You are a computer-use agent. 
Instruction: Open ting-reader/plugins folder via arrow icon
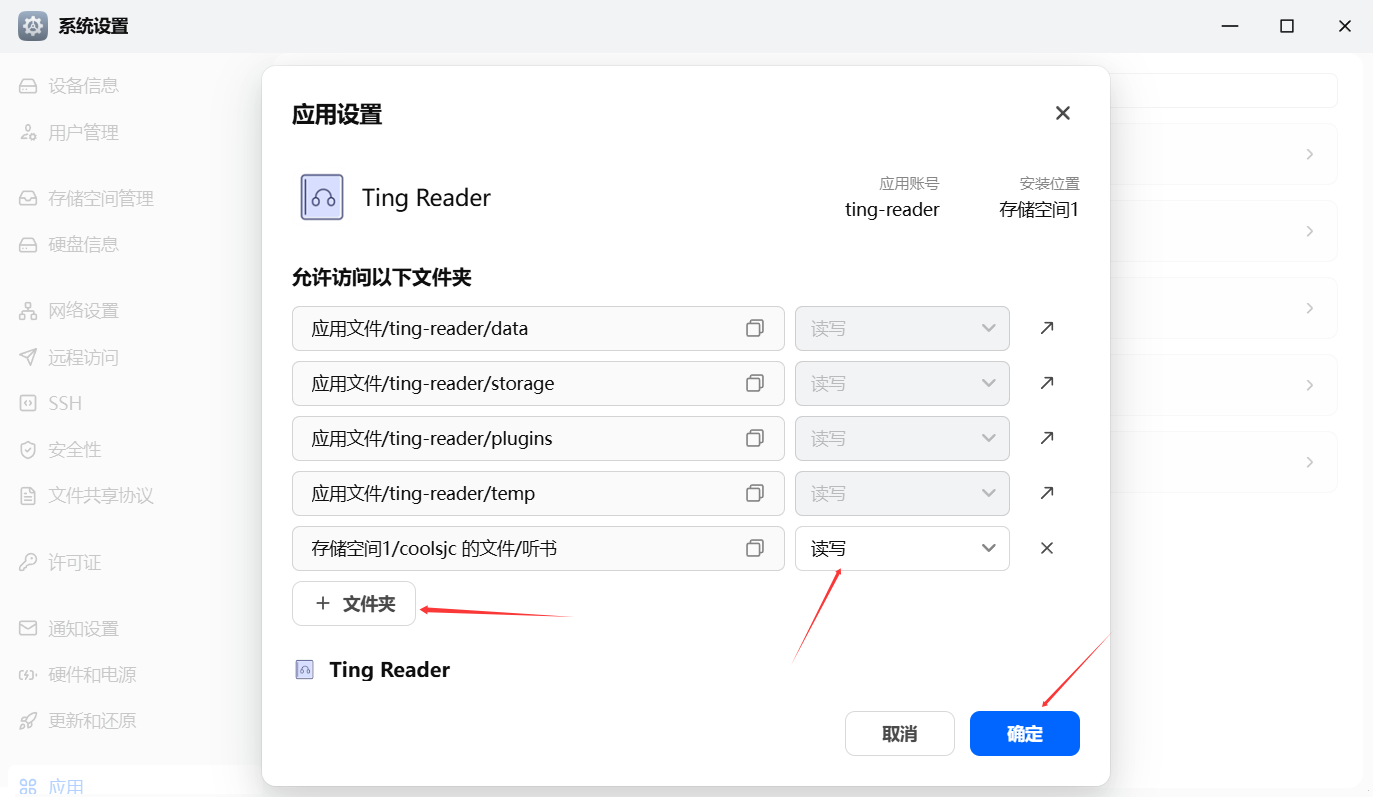pos(1047,438)
